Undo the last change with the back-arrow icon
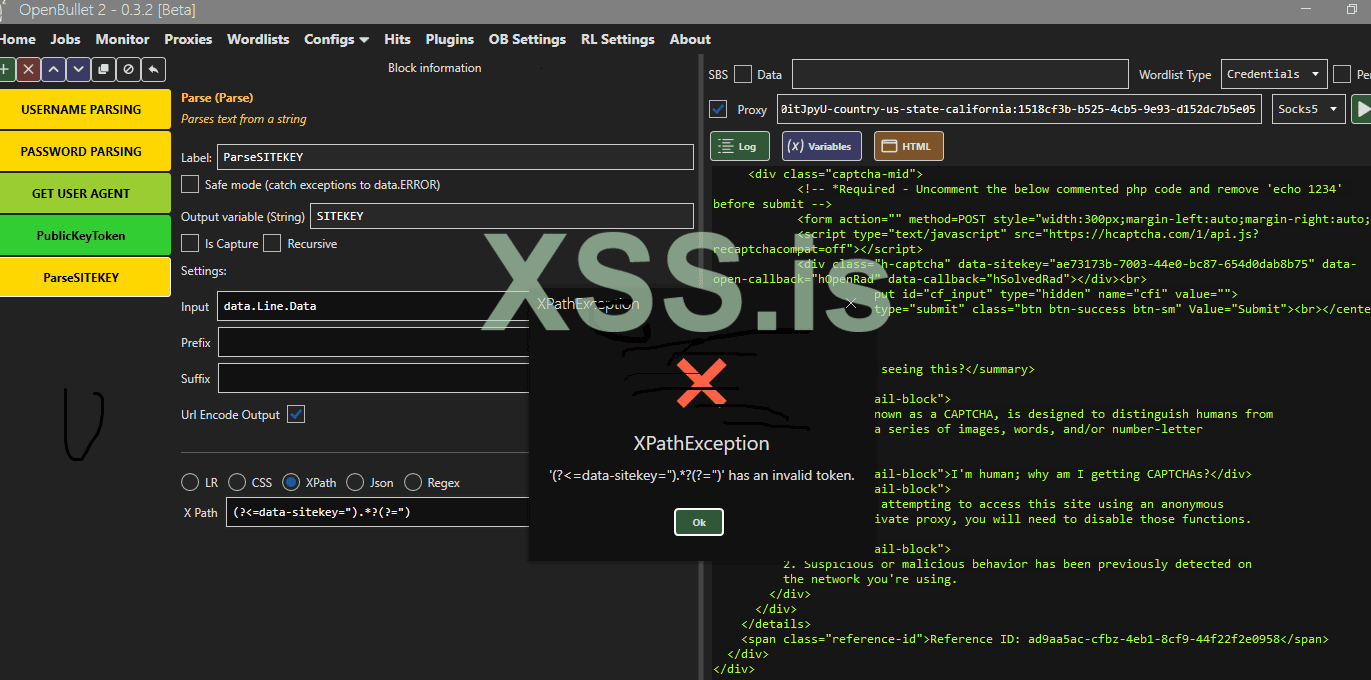1371x680 pixels. tap(153, 69)
